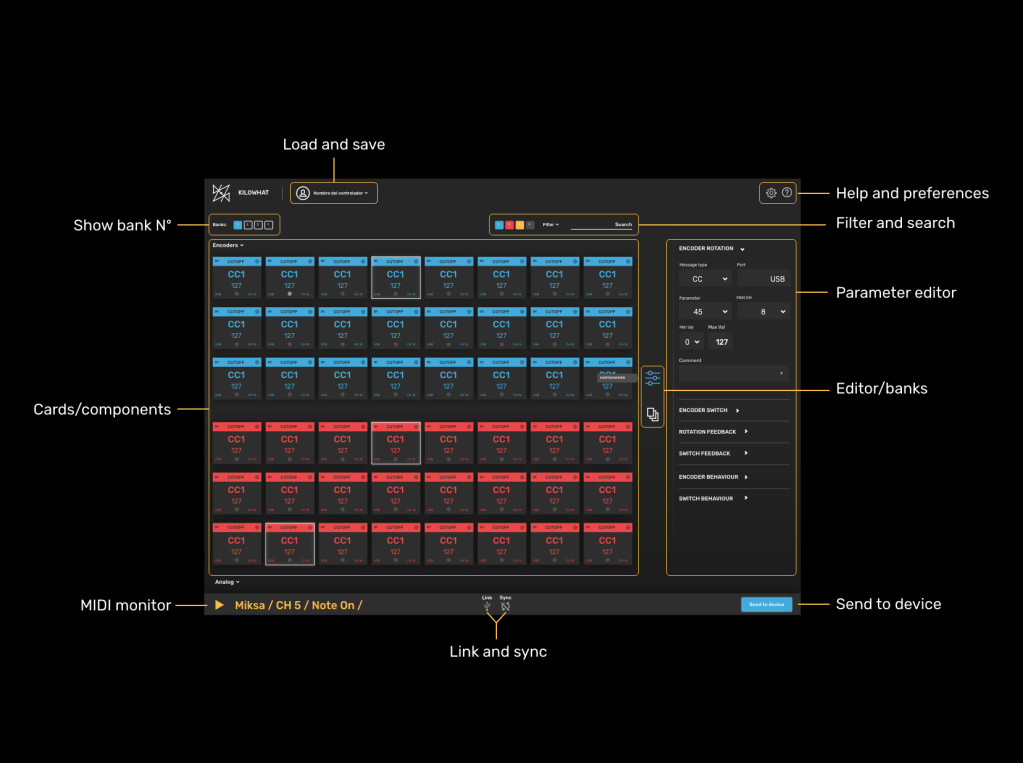
Task: Open the Message type CC dropdown
Action: point(704,280)
